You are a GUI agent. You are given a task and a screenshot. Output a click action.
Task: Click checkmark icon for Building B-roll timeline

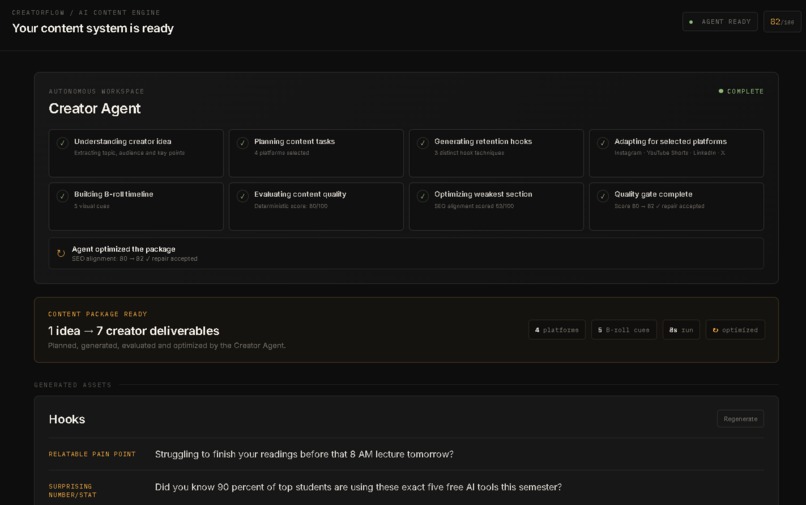(62, 196)
